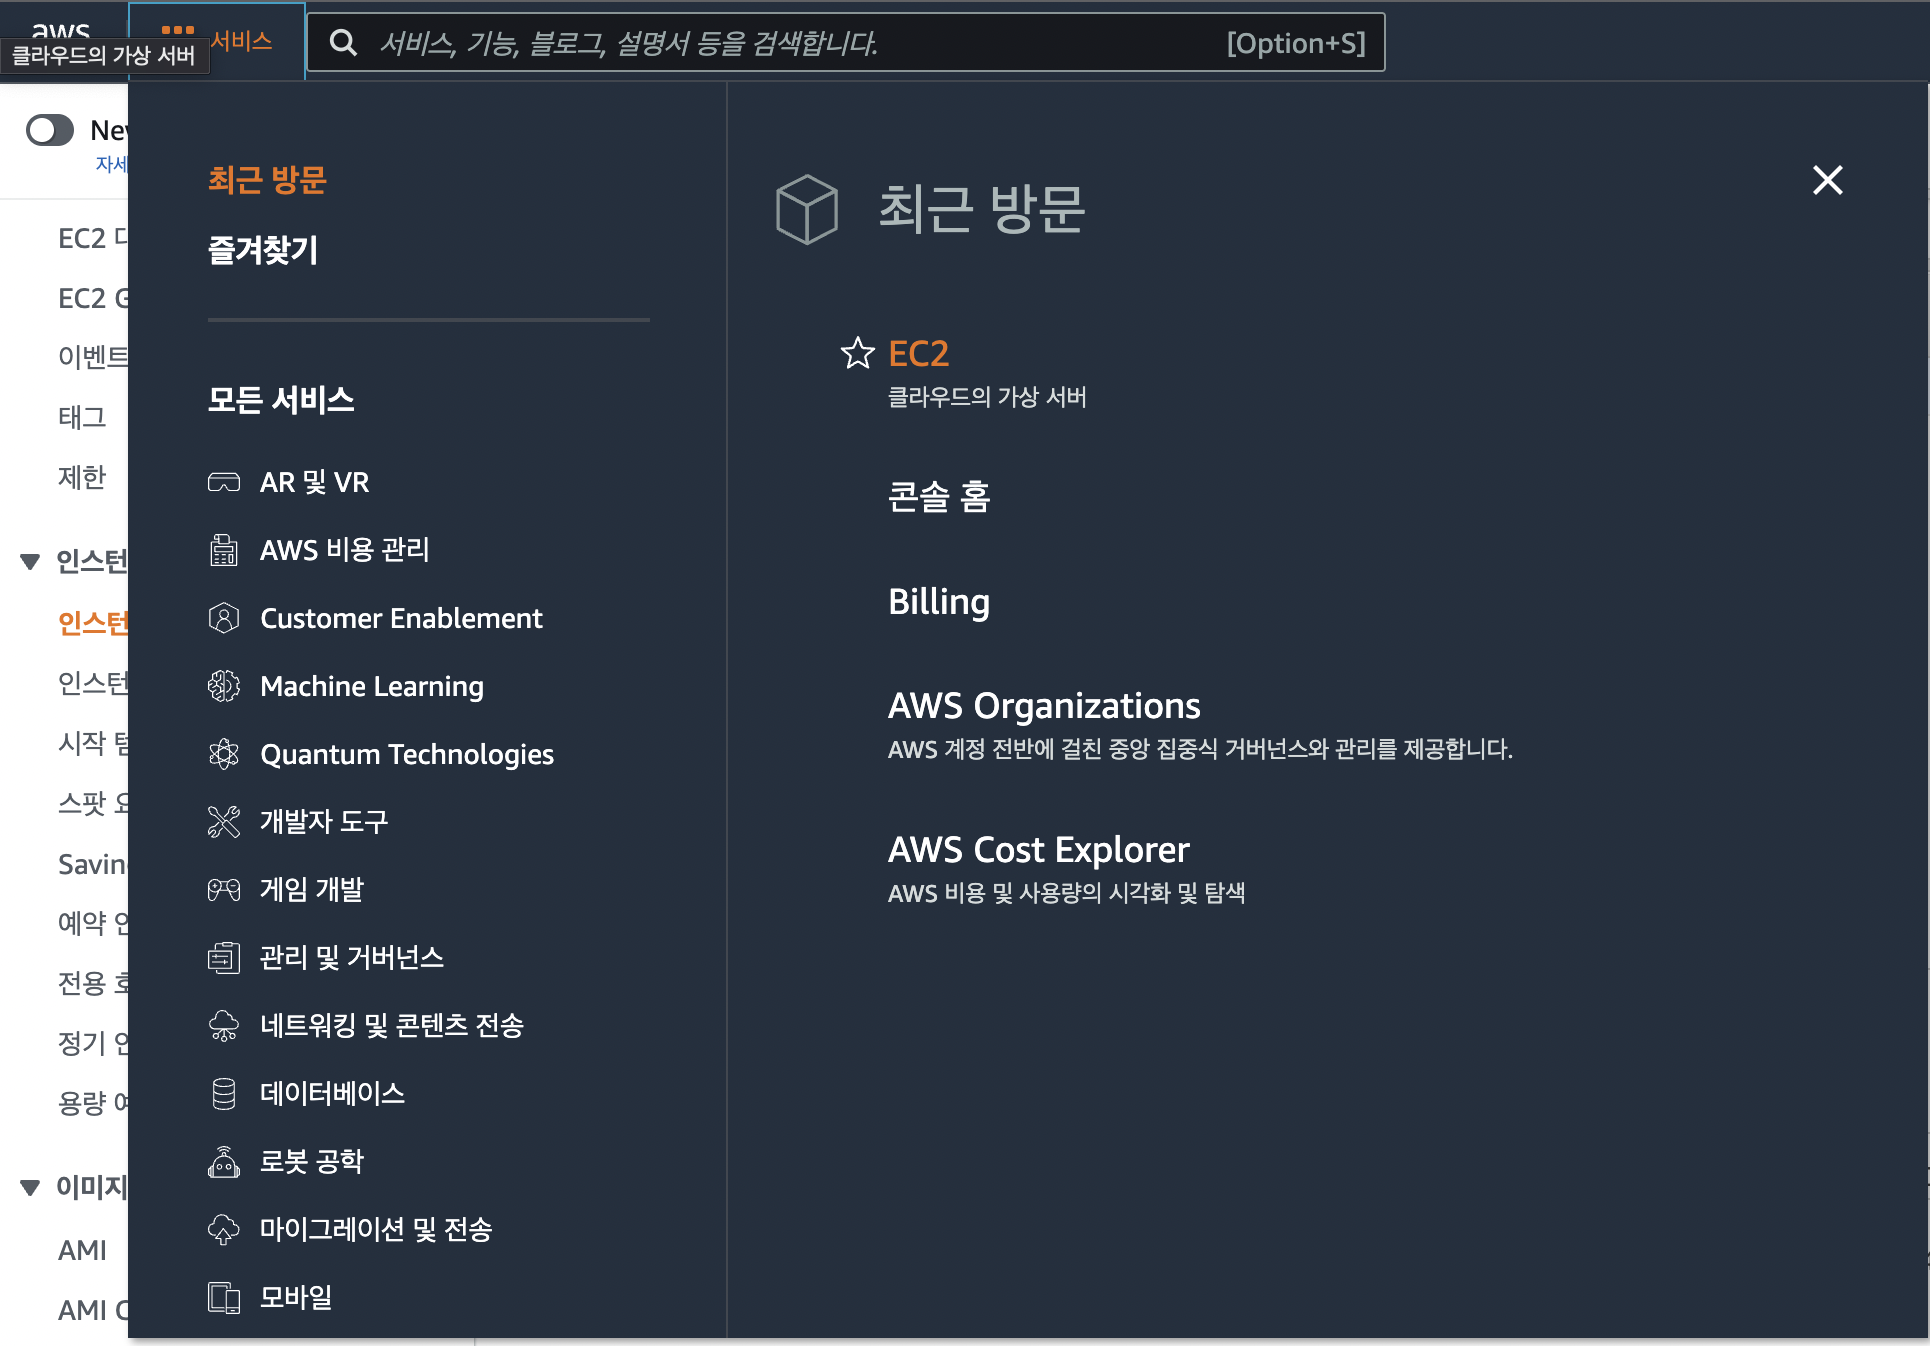Click the 제한 sidebar item

82,477
